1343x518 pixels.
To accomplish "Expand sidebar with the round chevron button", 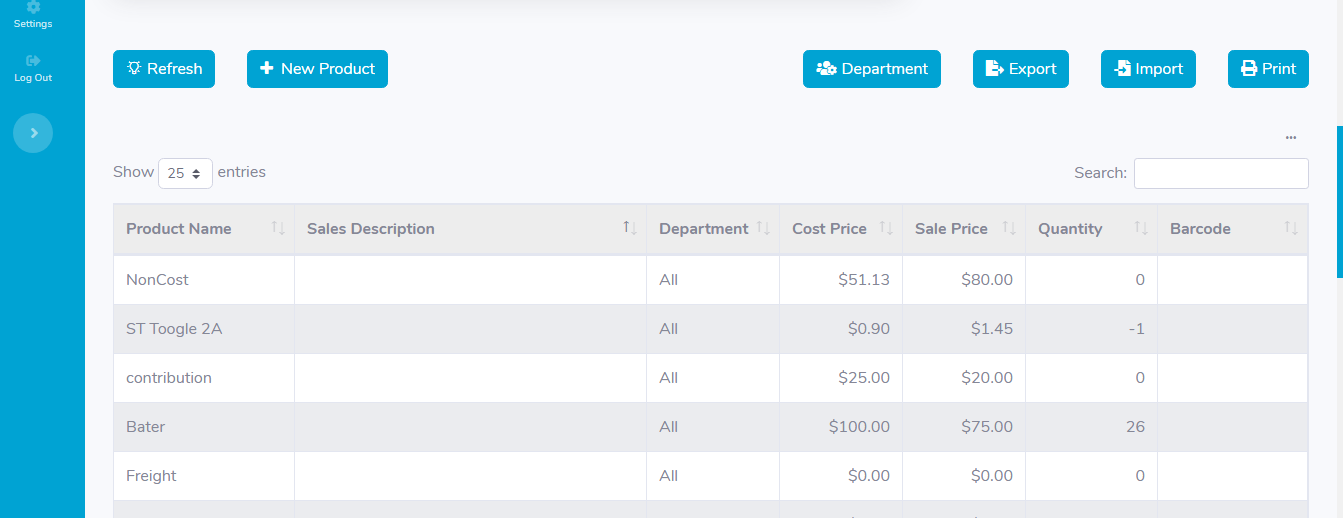I will click(33, 133).
